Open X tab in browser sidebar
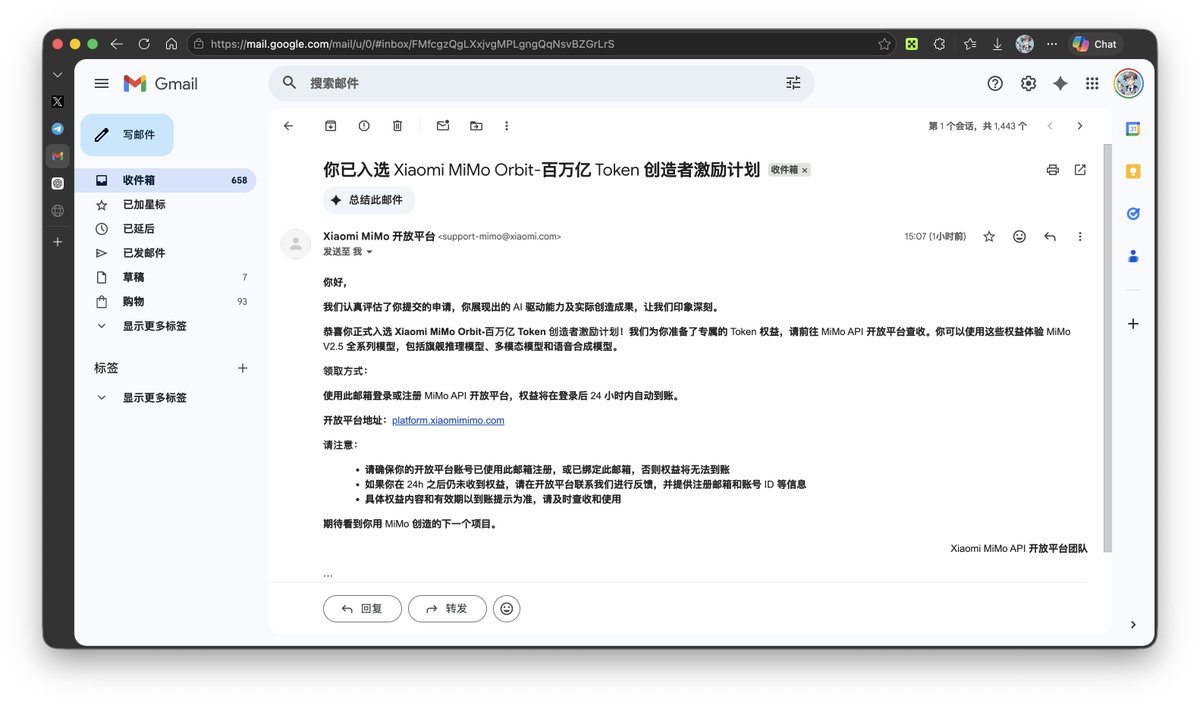The width and height of the screenshot is (1200, 705). click(58, 101)
